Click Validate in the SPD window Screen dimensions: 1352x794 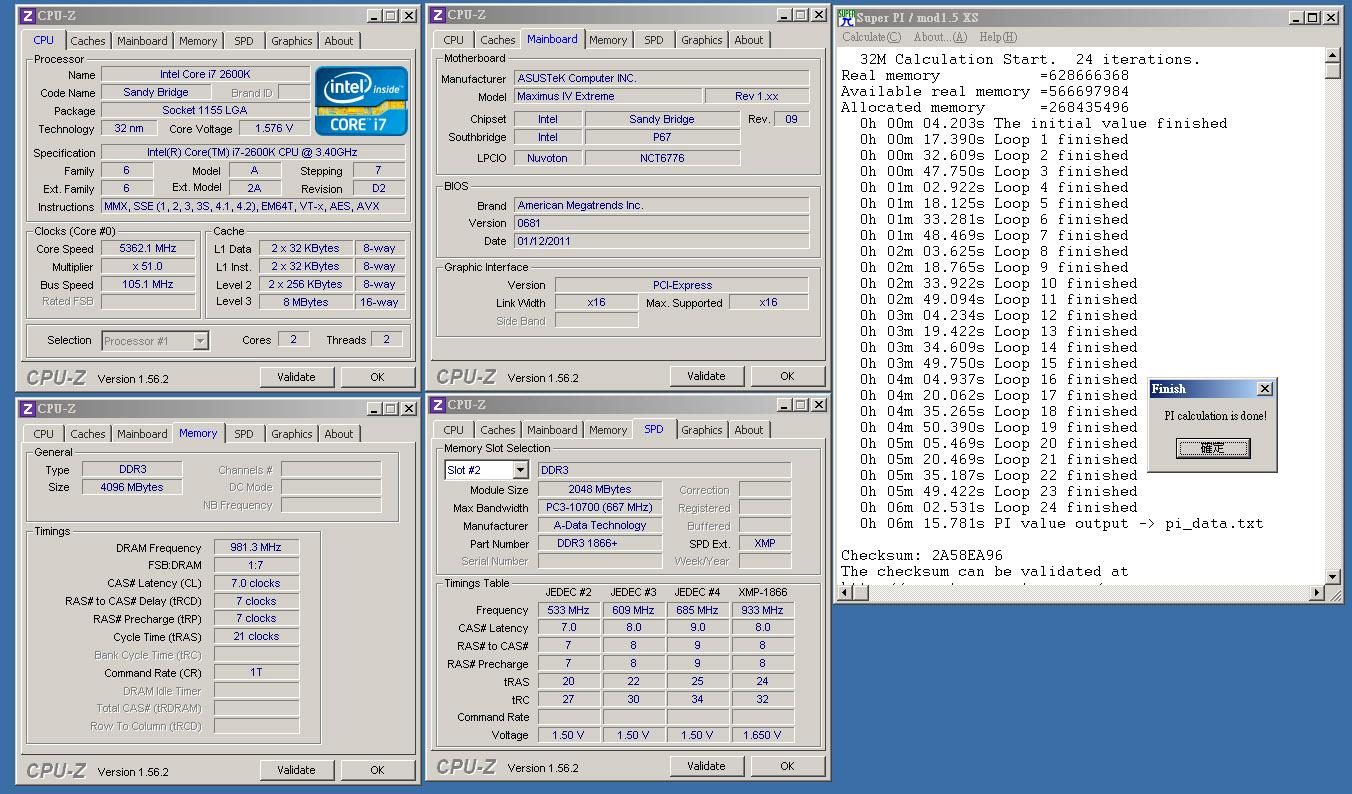point(706,766)
